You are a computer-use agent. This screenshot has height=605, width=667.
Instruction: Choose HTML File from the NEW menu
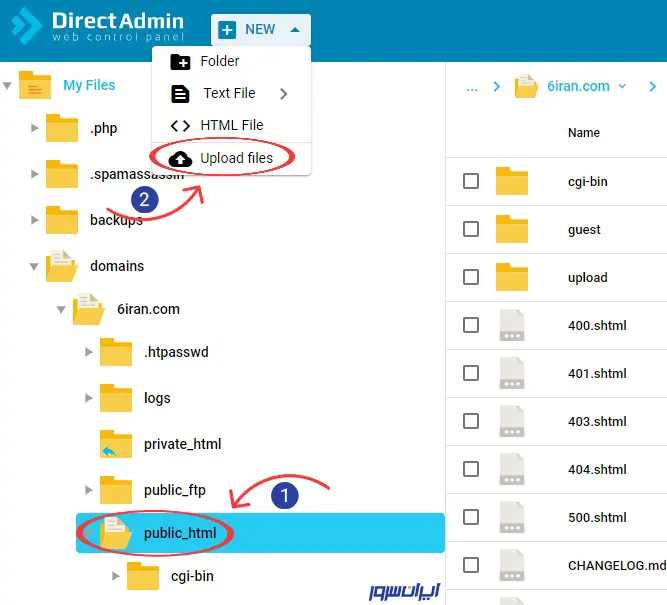231,126
